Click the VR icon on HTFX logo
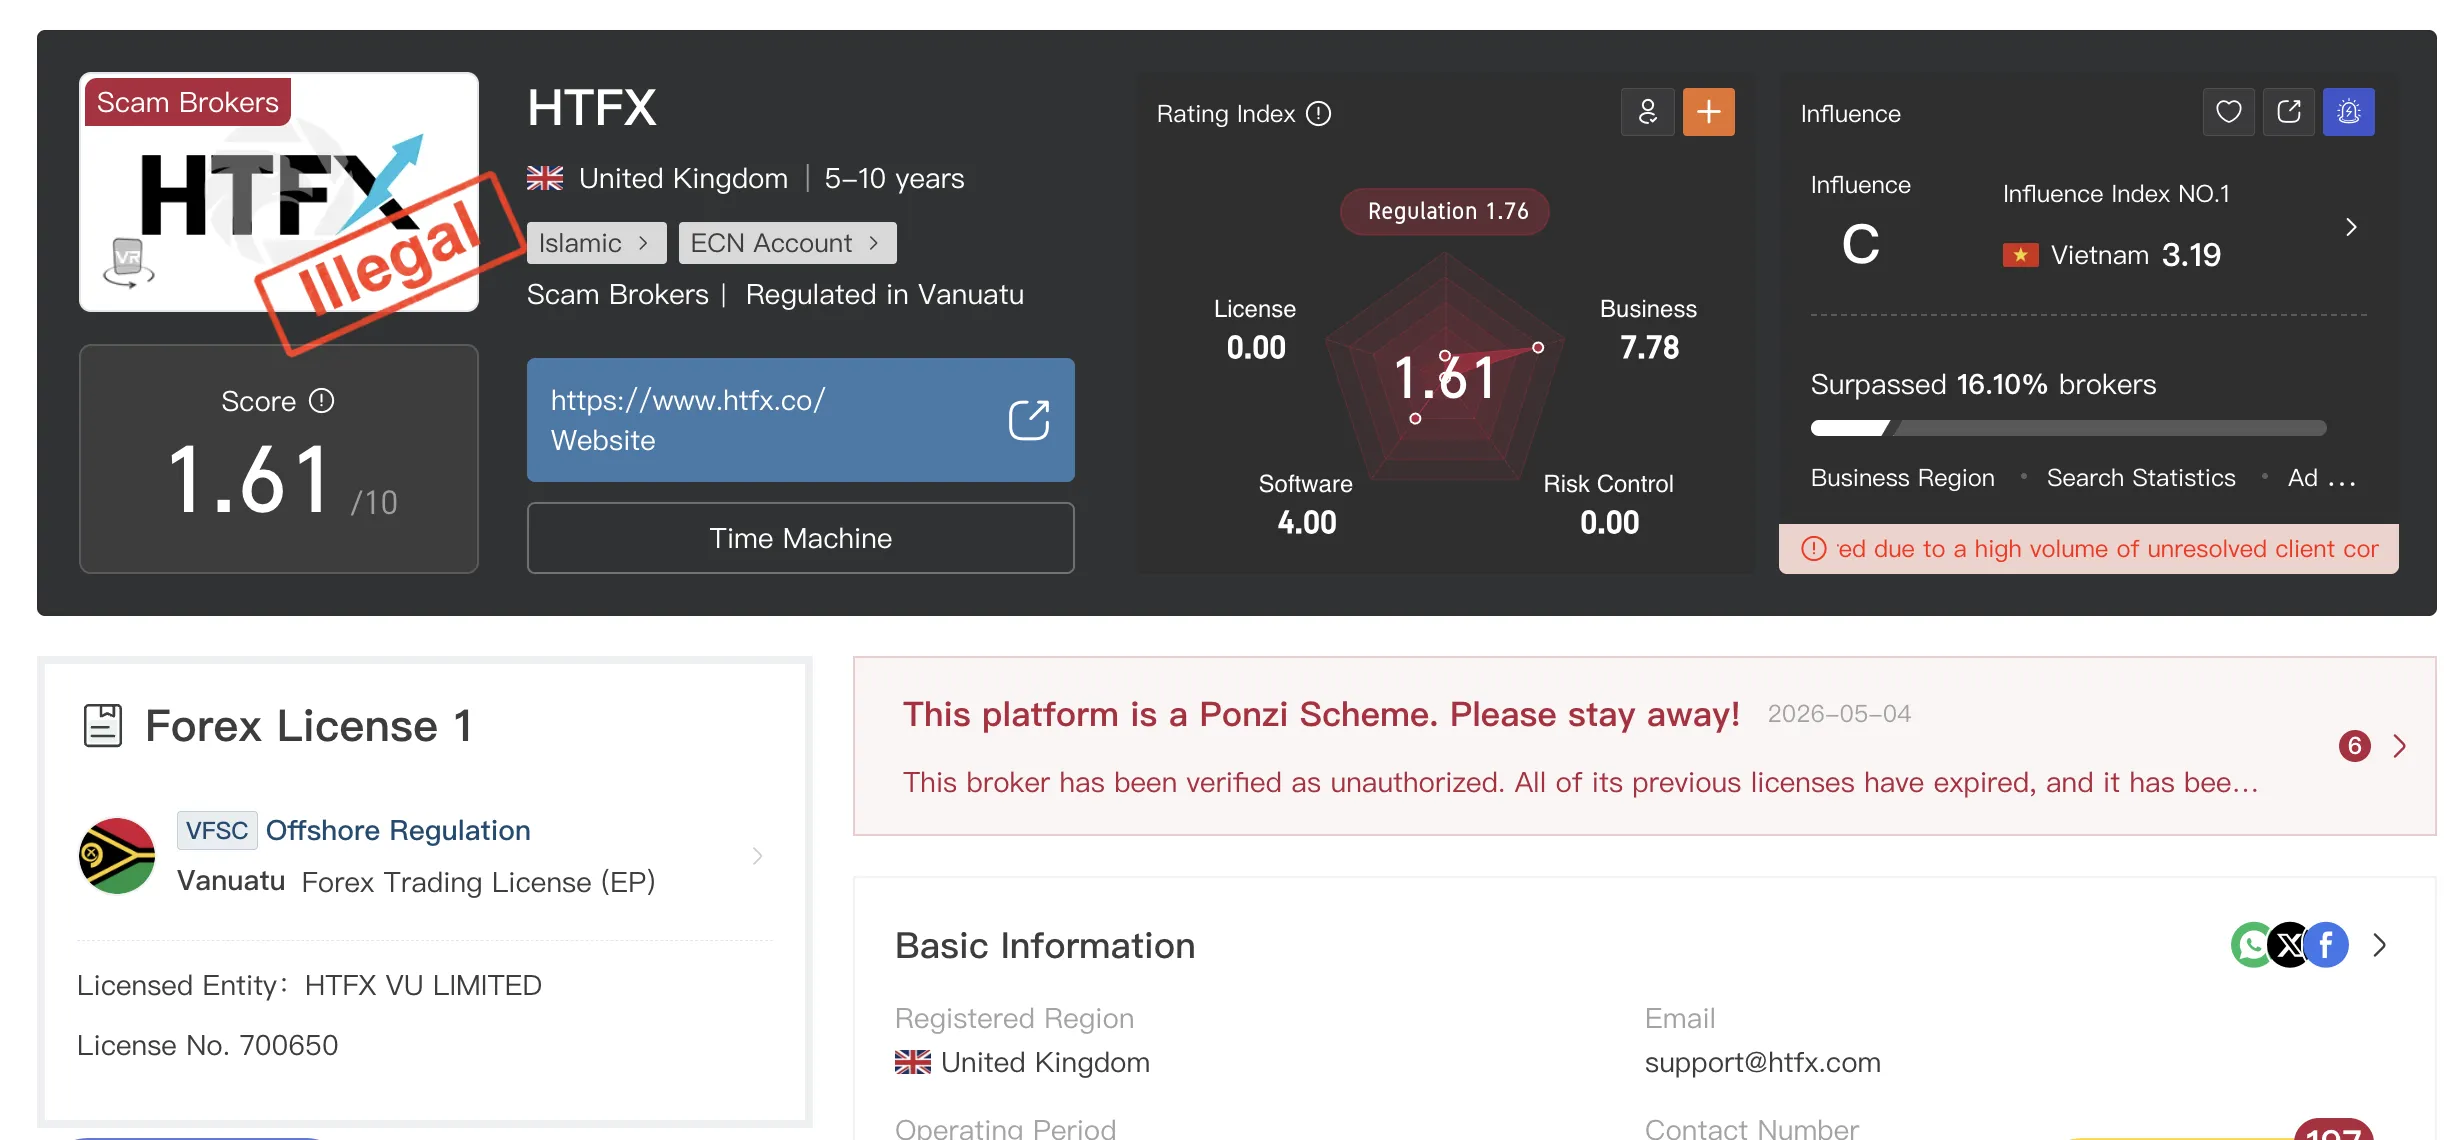 coord(128,262)
